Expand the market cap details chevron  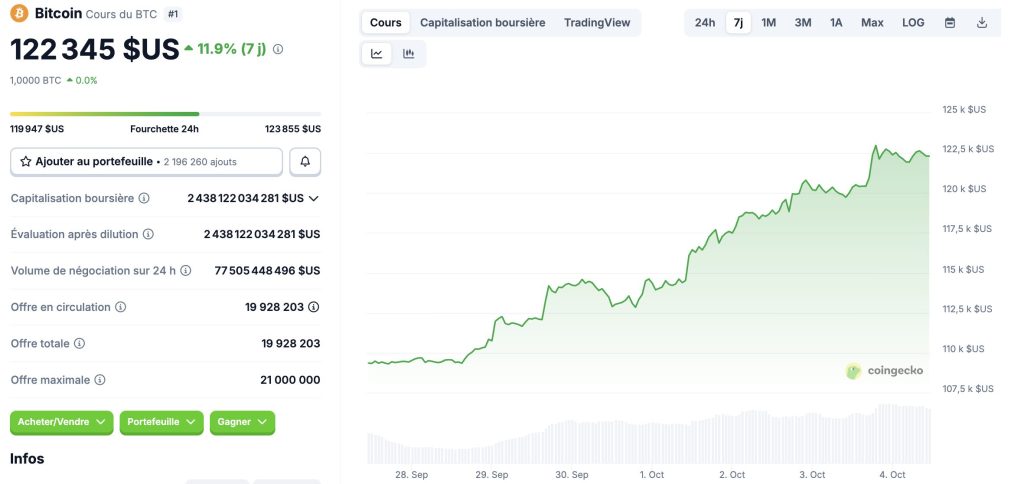click(314, 198)
